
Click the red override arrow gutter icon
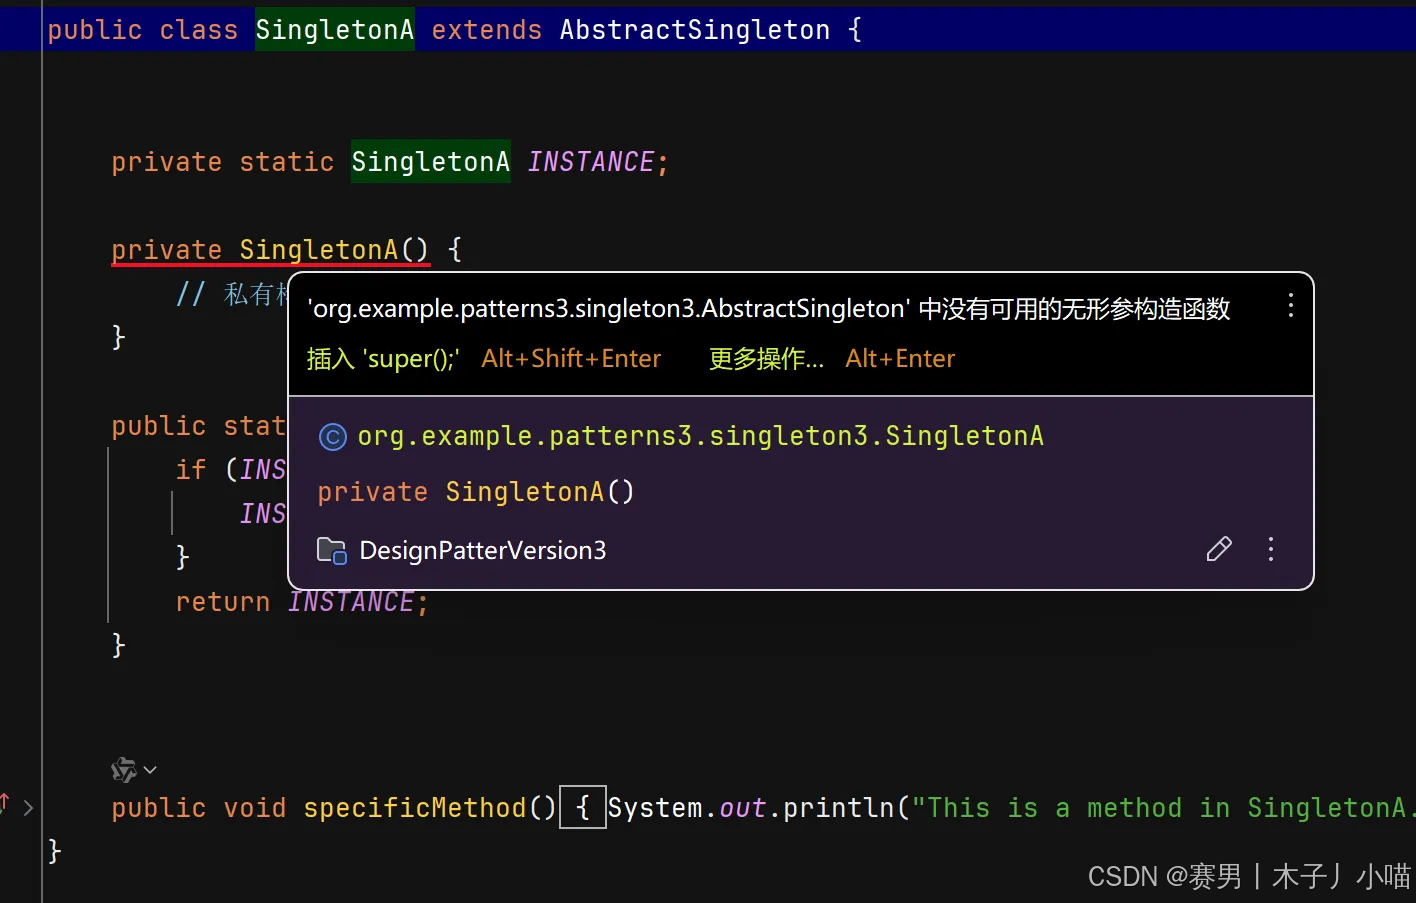[x=6, y=802]
